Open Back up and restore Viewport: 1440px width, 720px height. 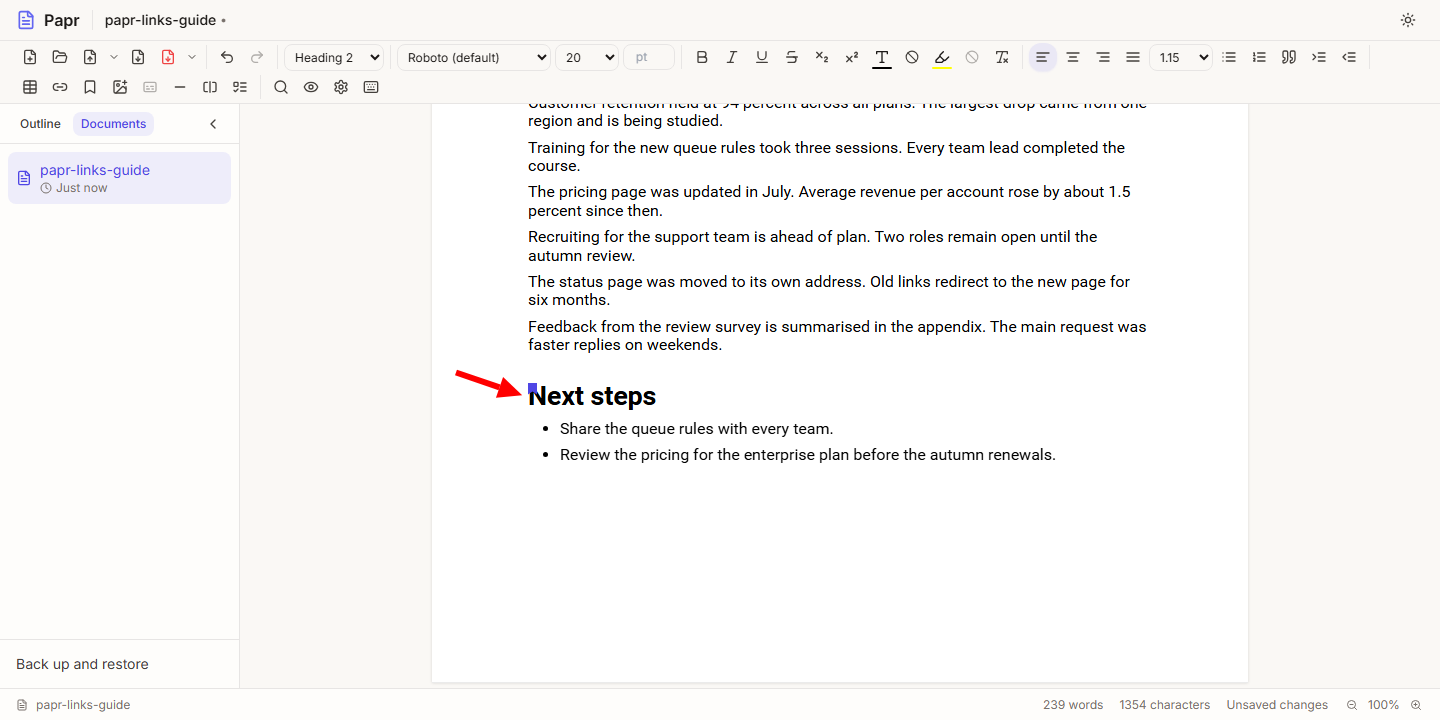tap(82, 664)
